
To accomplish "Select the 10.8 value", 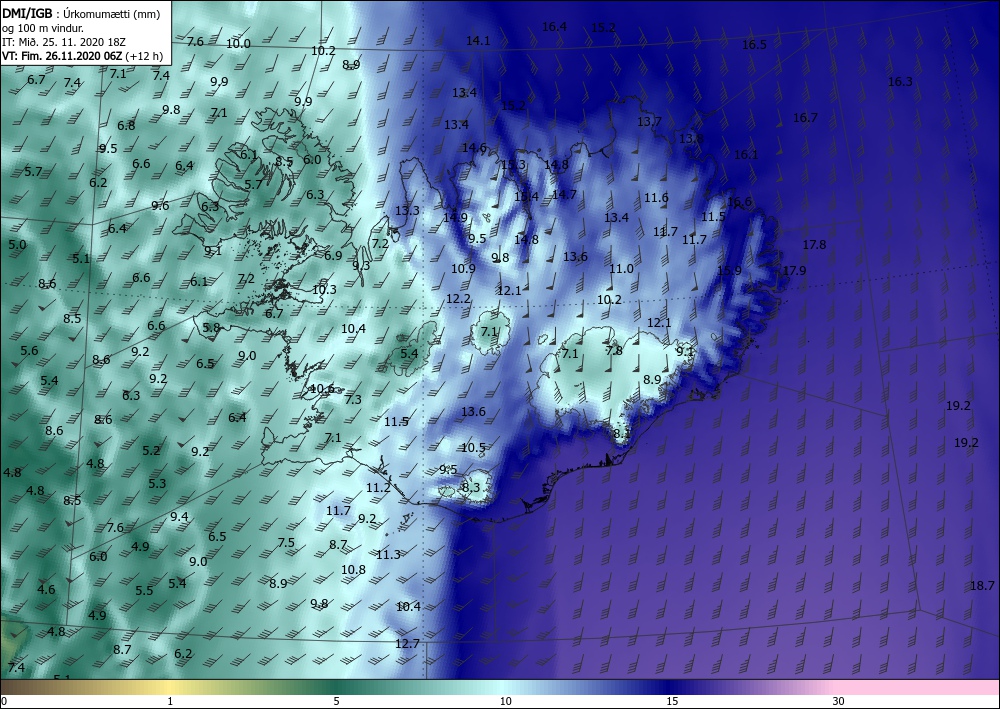I will click(x=353, y=570).
